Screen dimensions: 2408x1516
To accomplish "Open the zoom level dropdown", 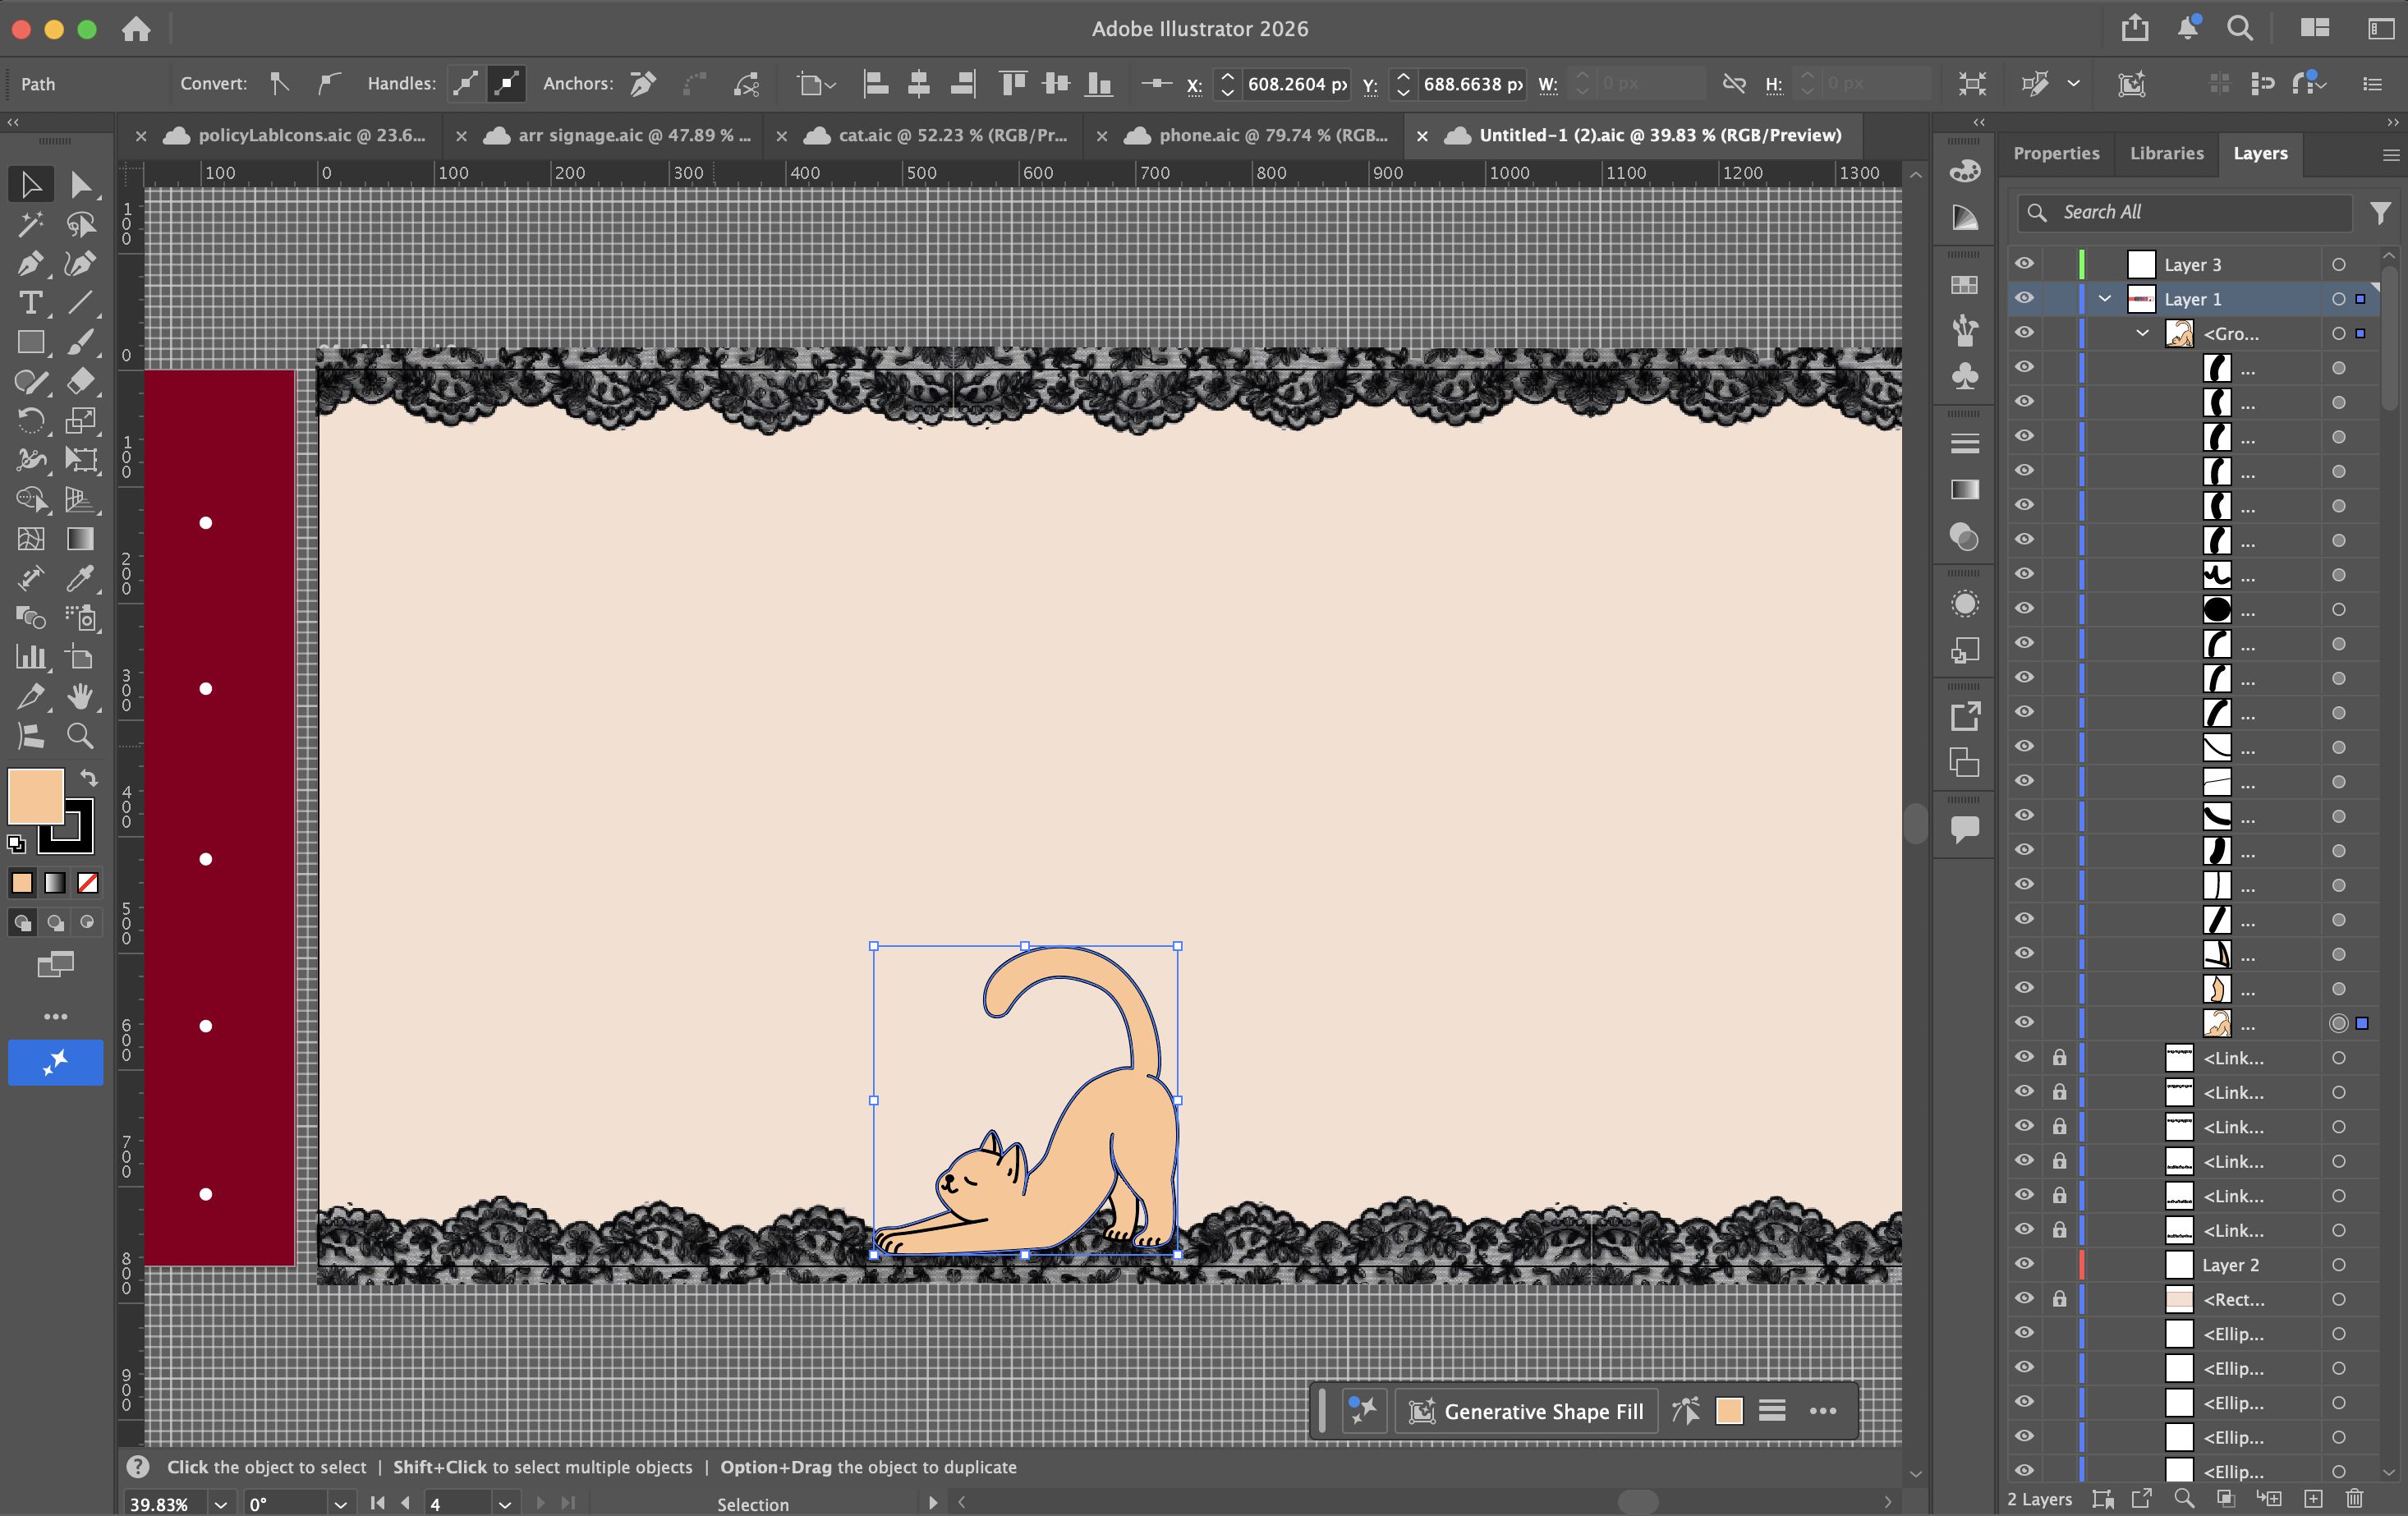I will tap(220, 1504).
